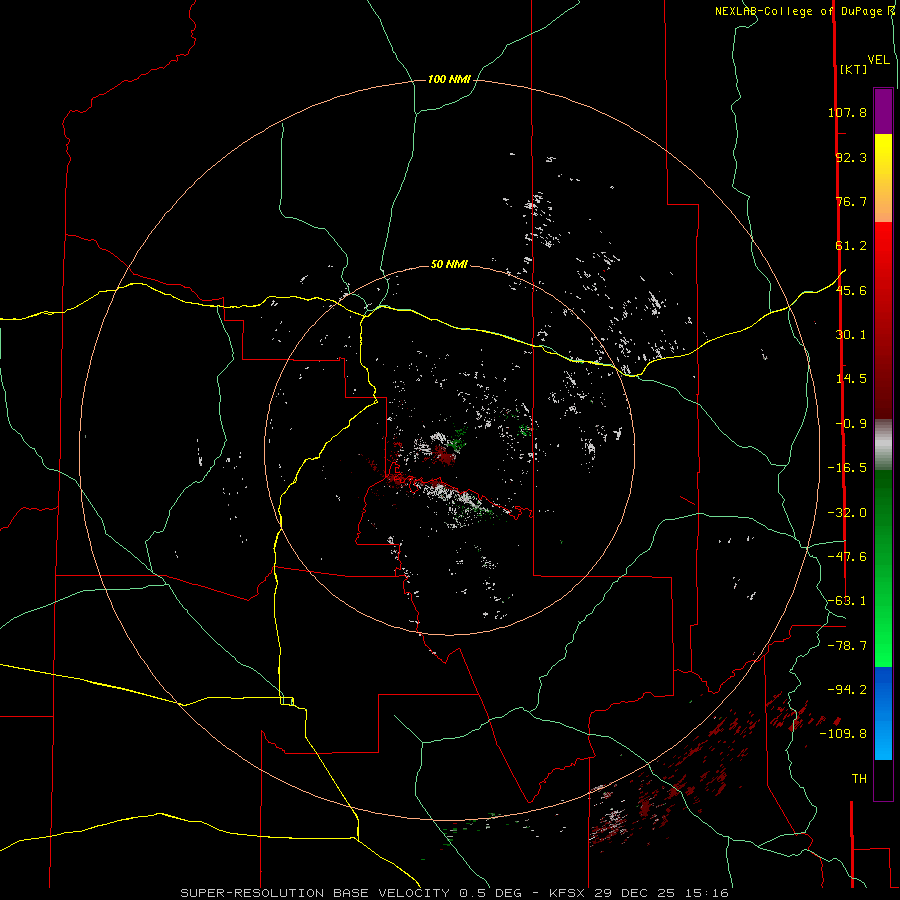This screenshot has width=900, height=900.
Task: Click the gray zero-velocity segment of color bar
Action: [x=883, y=445]
